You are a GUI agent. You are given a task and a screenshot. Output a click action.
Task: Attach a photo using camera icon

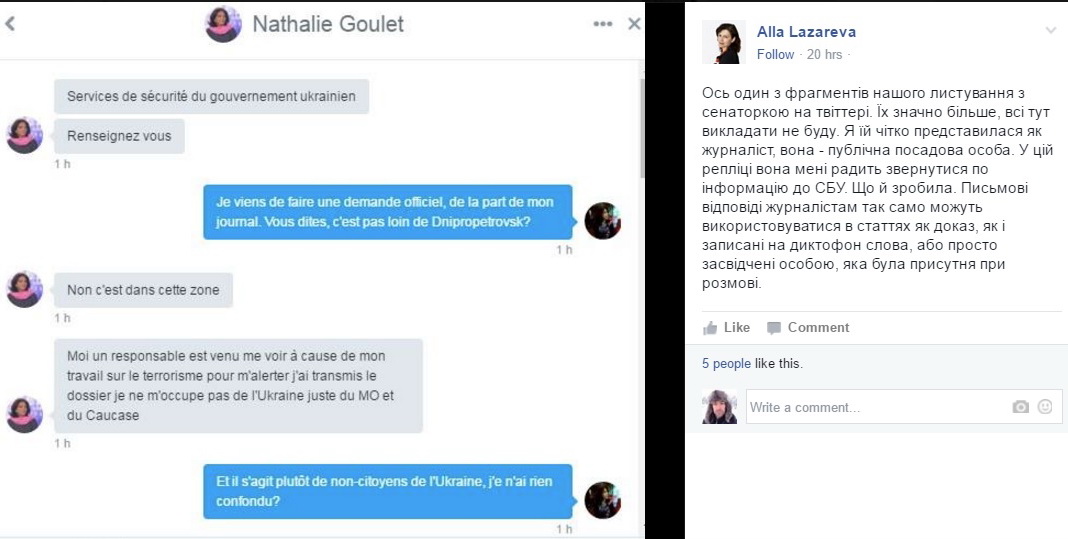tap(1020, 407)
